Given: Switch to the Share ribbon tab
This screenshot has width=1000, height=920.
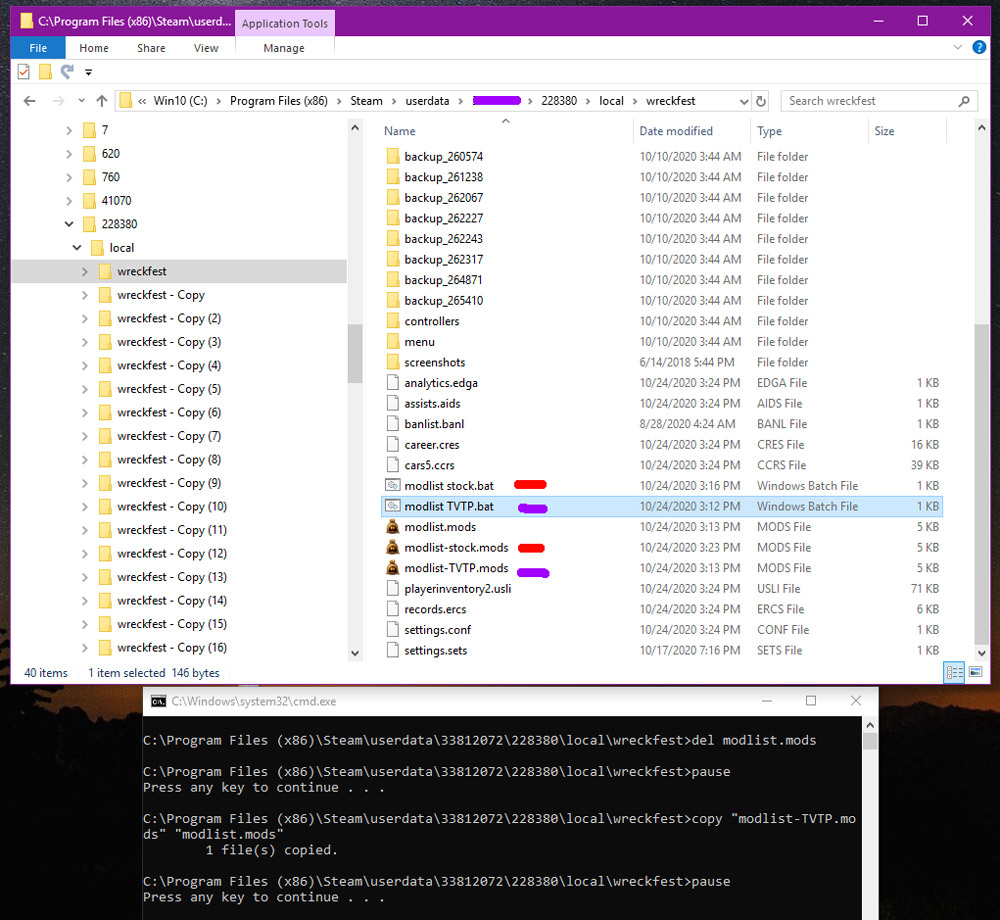Looking at the screenshot, I should coord(151,48).
